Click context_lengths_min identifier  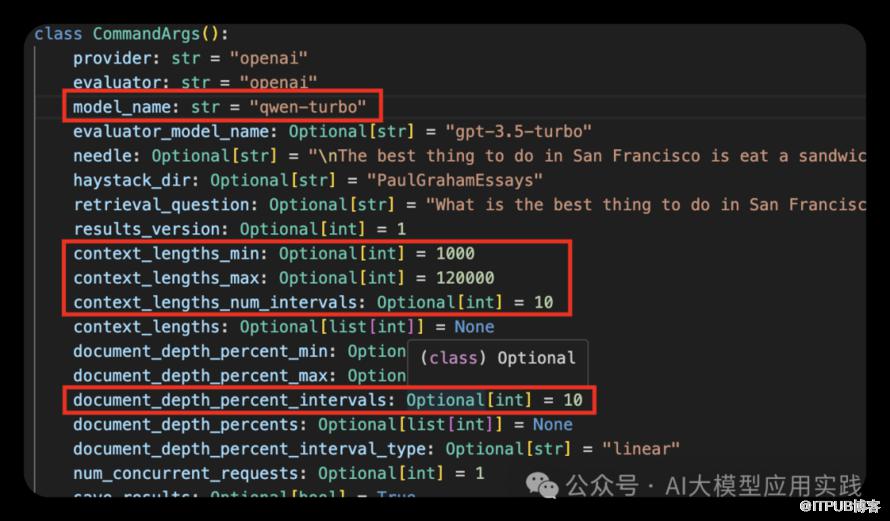coord(166,254)
